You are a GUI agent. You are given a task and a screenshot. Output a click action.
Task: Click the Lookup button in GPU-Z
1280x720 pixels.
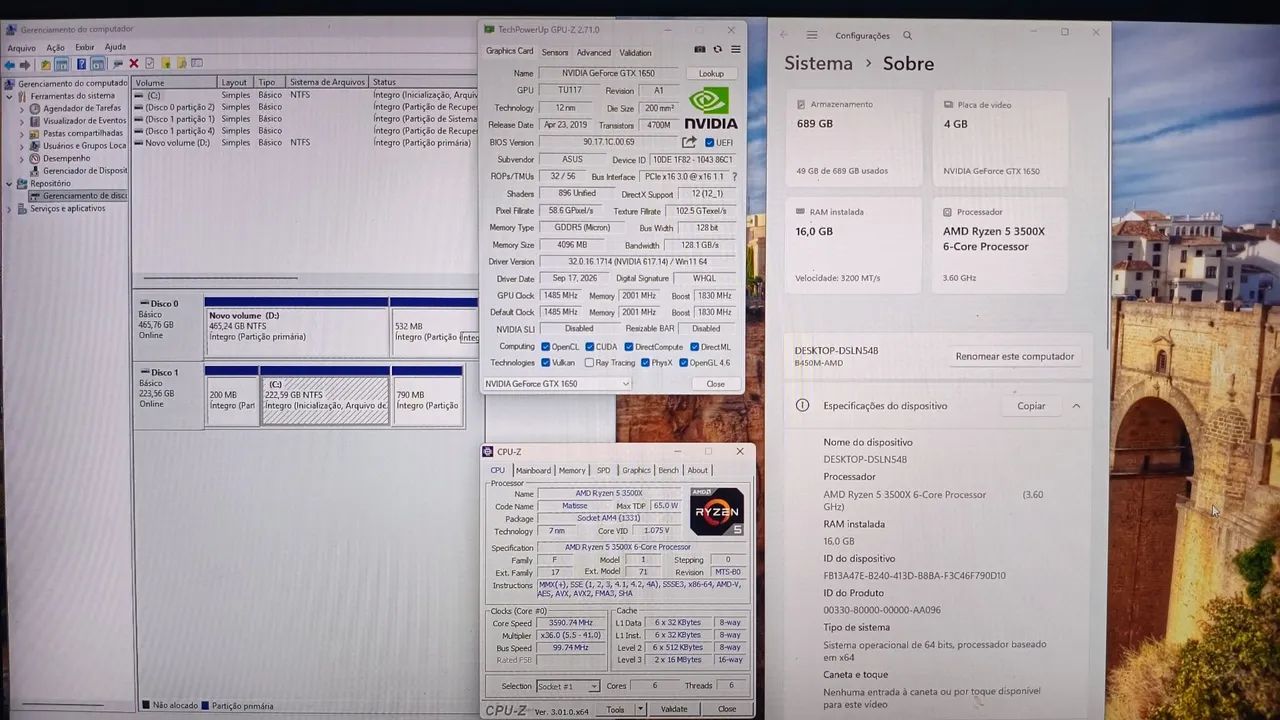(x=711, y=73)
